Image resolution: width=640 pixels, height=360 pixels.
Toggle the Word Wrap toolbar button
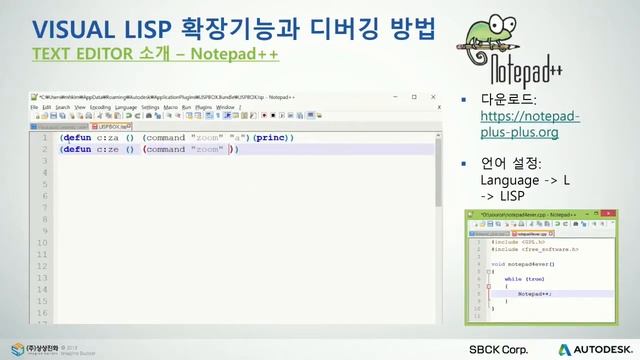click(209, 116)
